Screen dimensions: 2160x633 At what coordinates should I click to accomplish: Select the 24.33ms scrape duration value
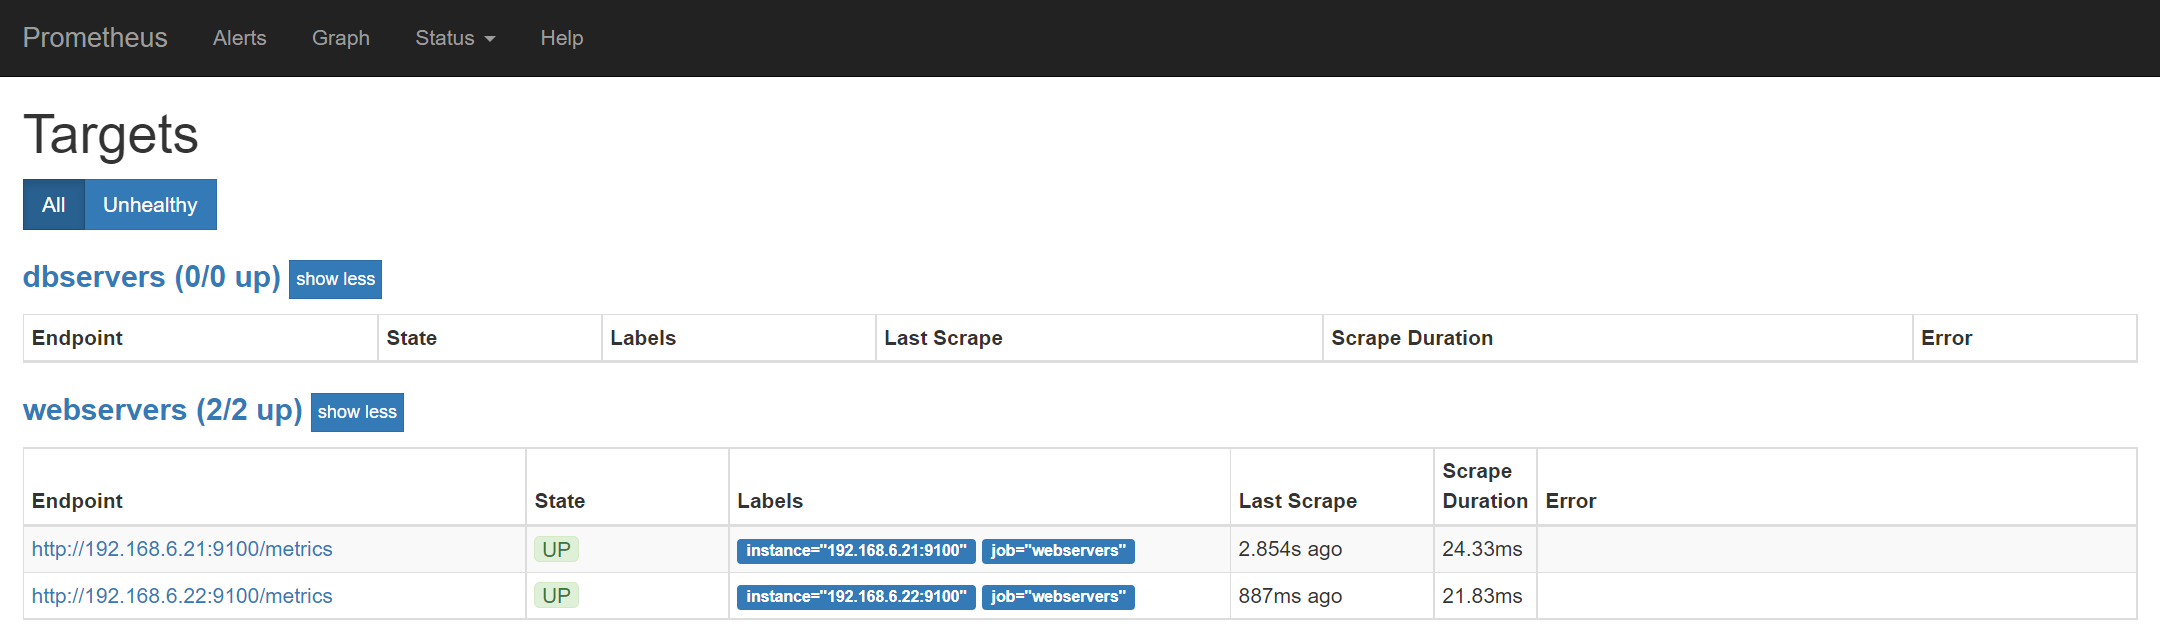tap(1482, 549)
